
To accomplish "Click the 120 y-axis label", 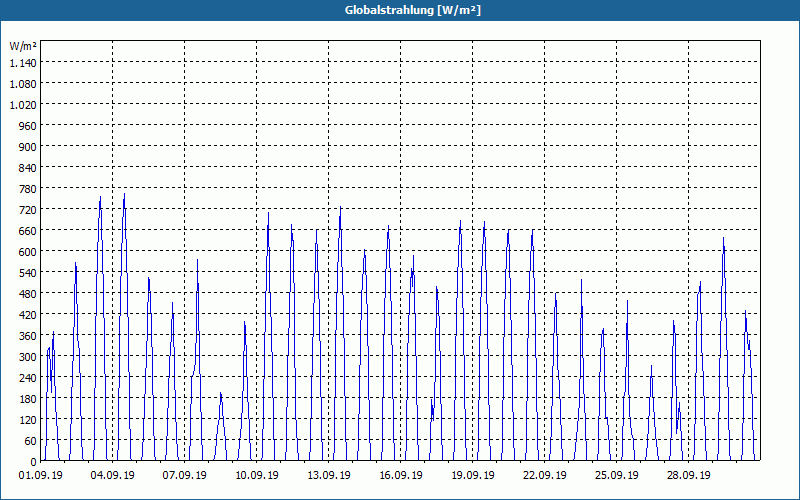I will (x=29, y=420).
